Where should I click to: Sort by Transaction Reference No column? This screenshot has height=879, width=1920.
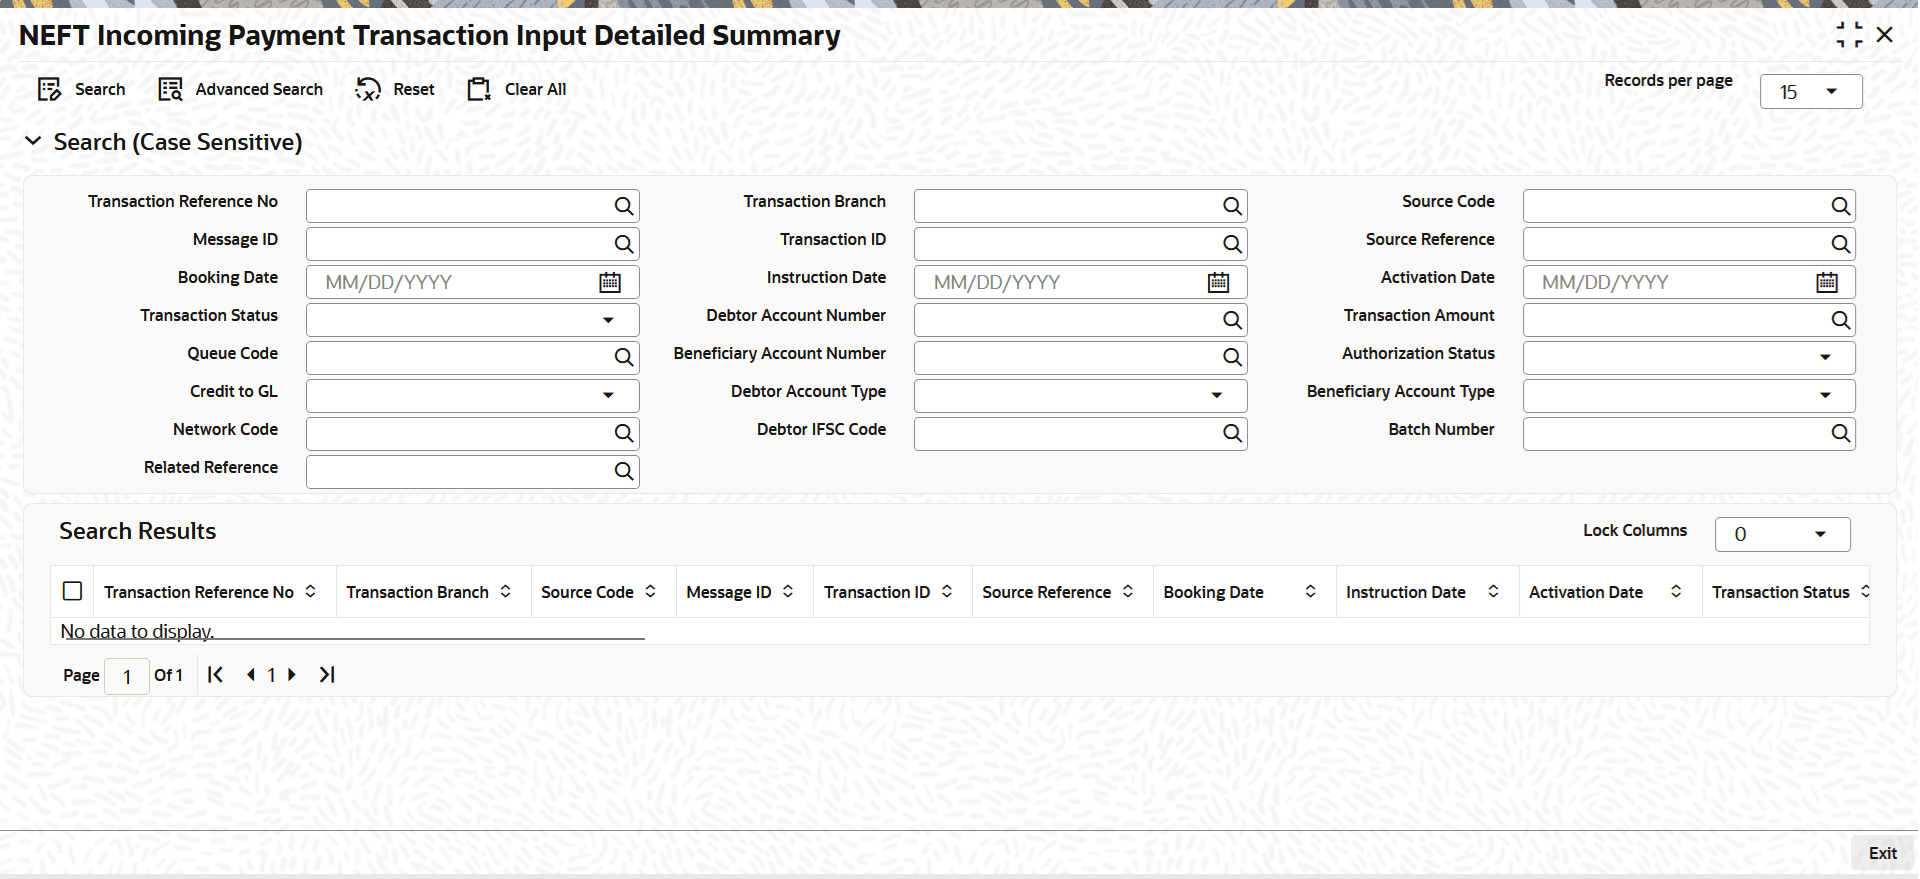pyautogui.click(x=311, y=592)
